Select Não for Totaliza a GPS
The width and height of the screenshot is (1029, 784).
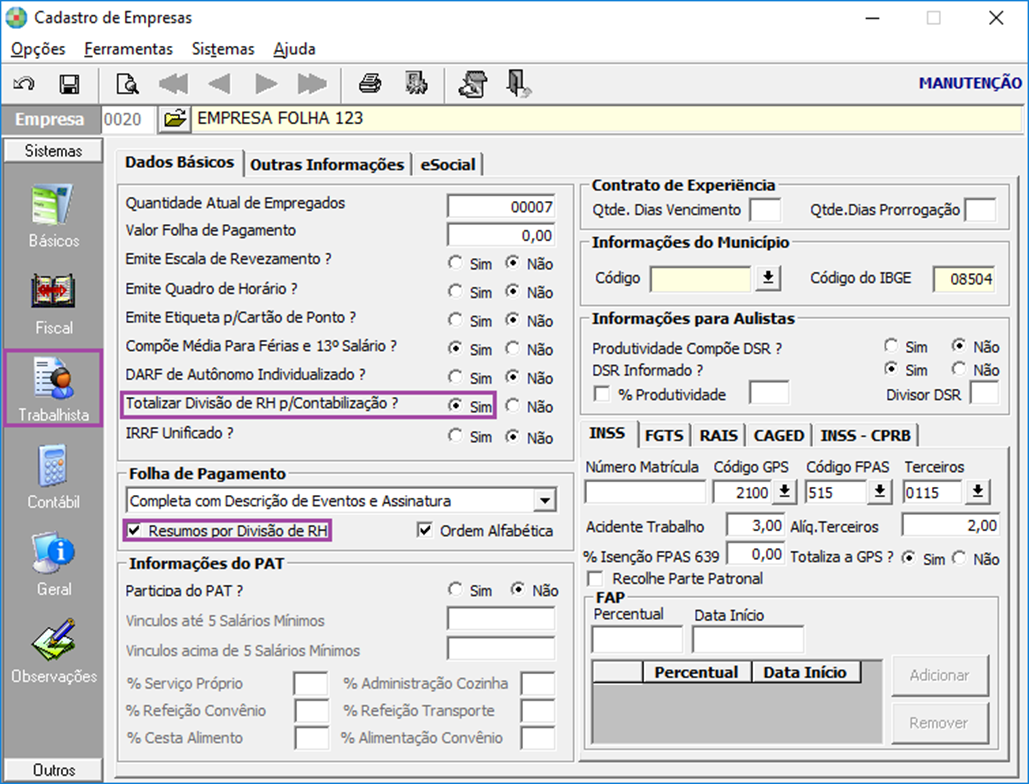click(959, 558)
